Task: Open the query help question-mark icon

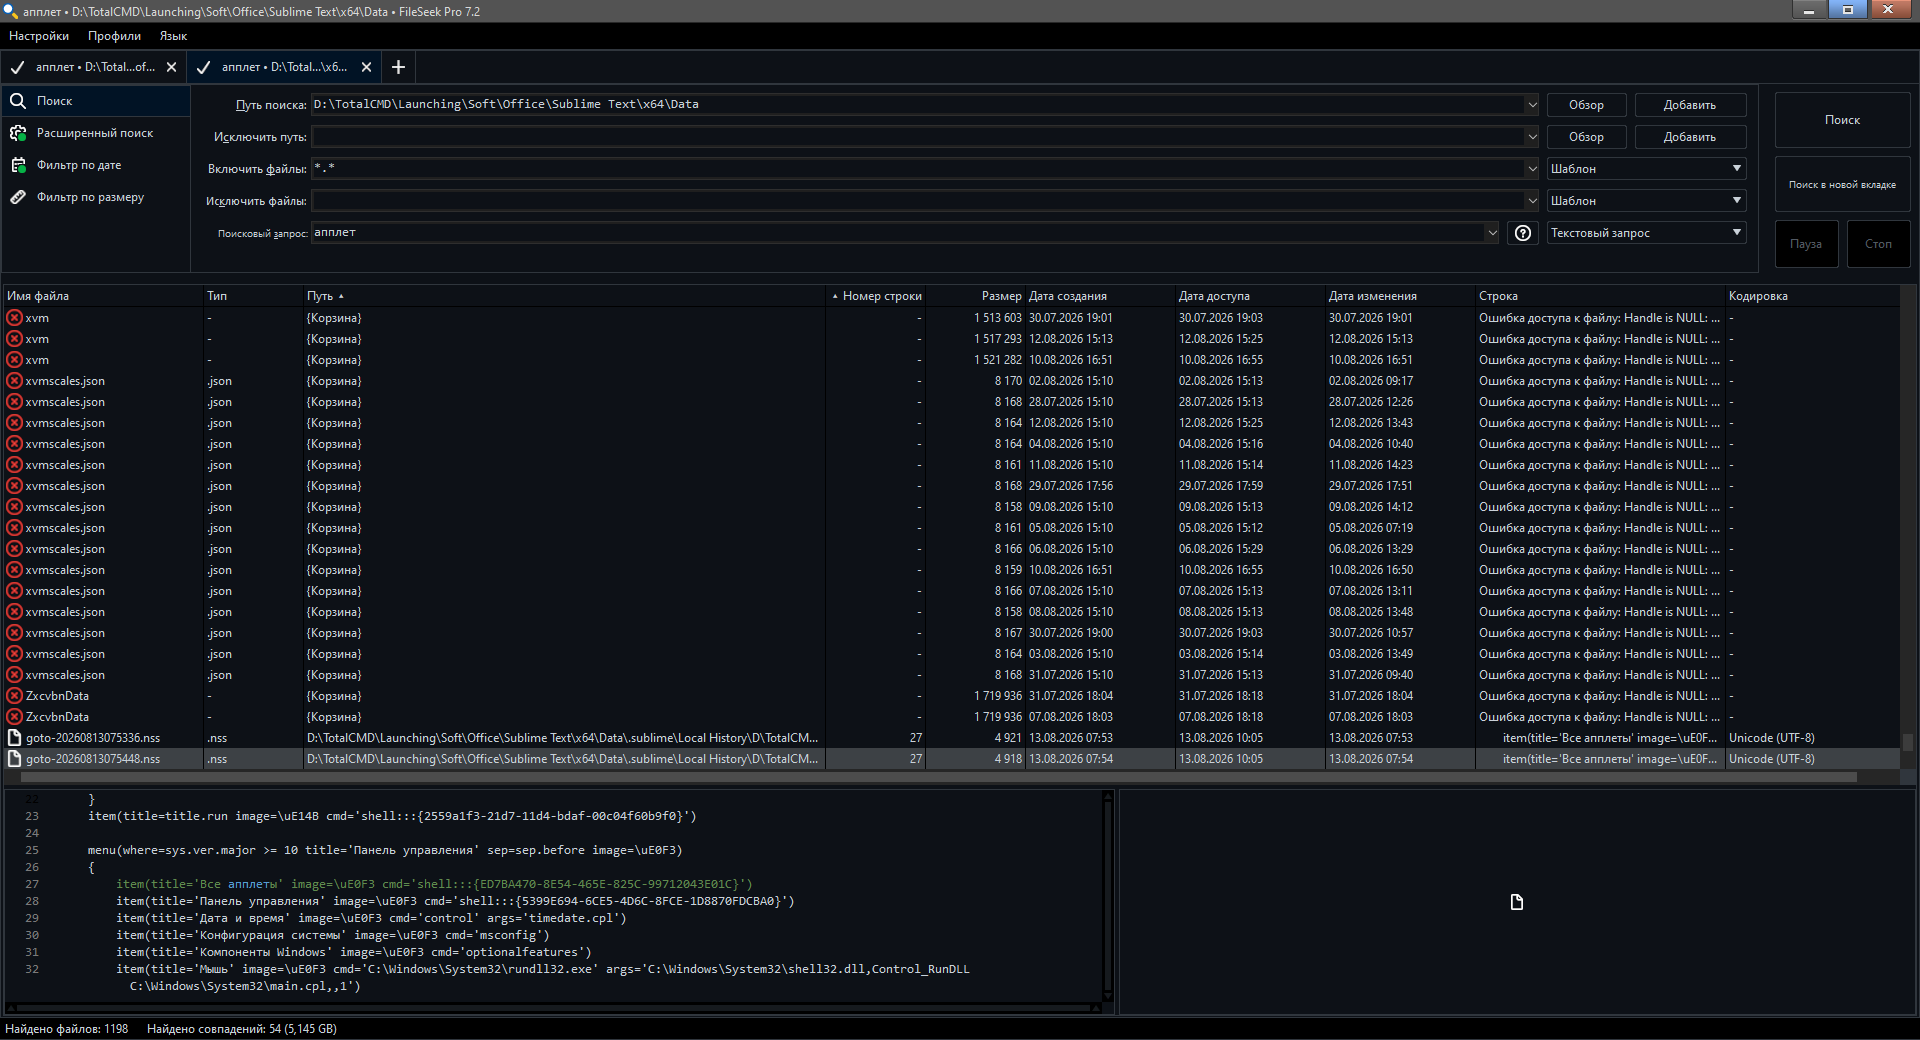Action: point(1523,233)
